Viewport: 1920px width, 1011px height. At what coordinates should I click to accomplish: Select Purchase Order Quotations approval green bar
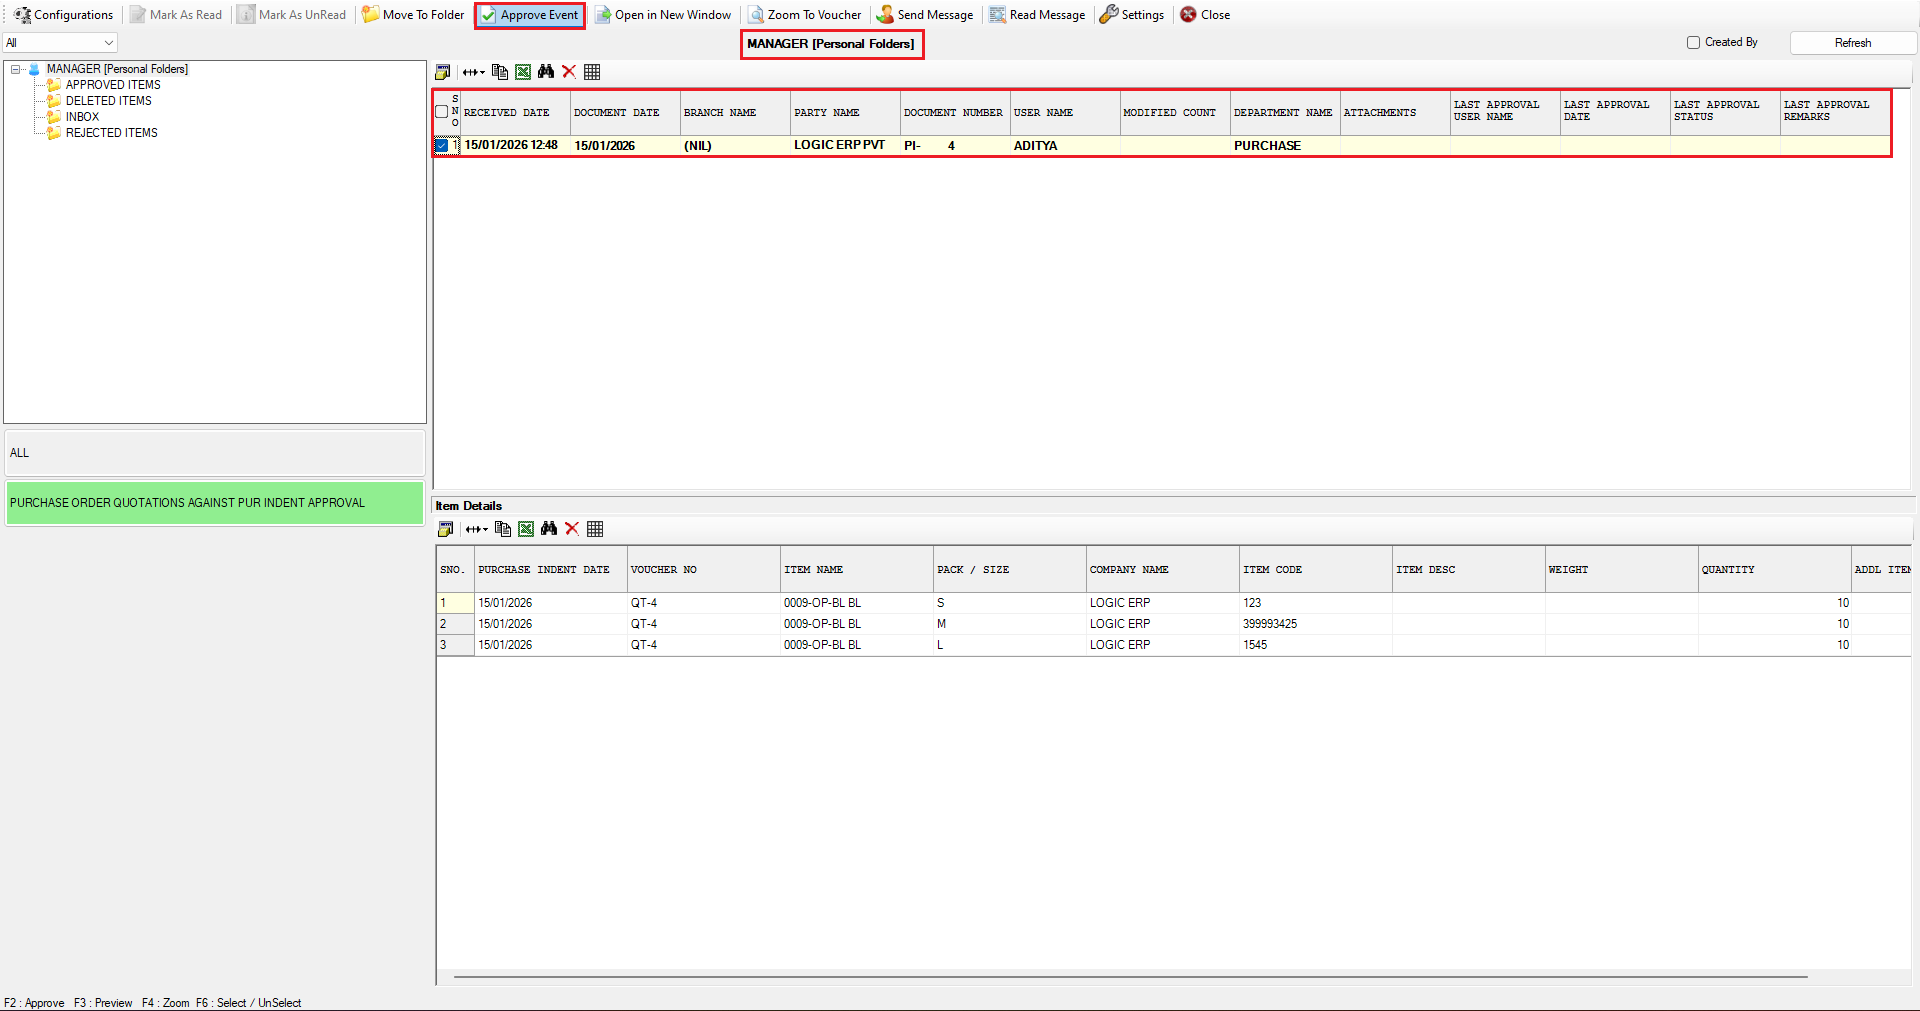tap(215, 503)
